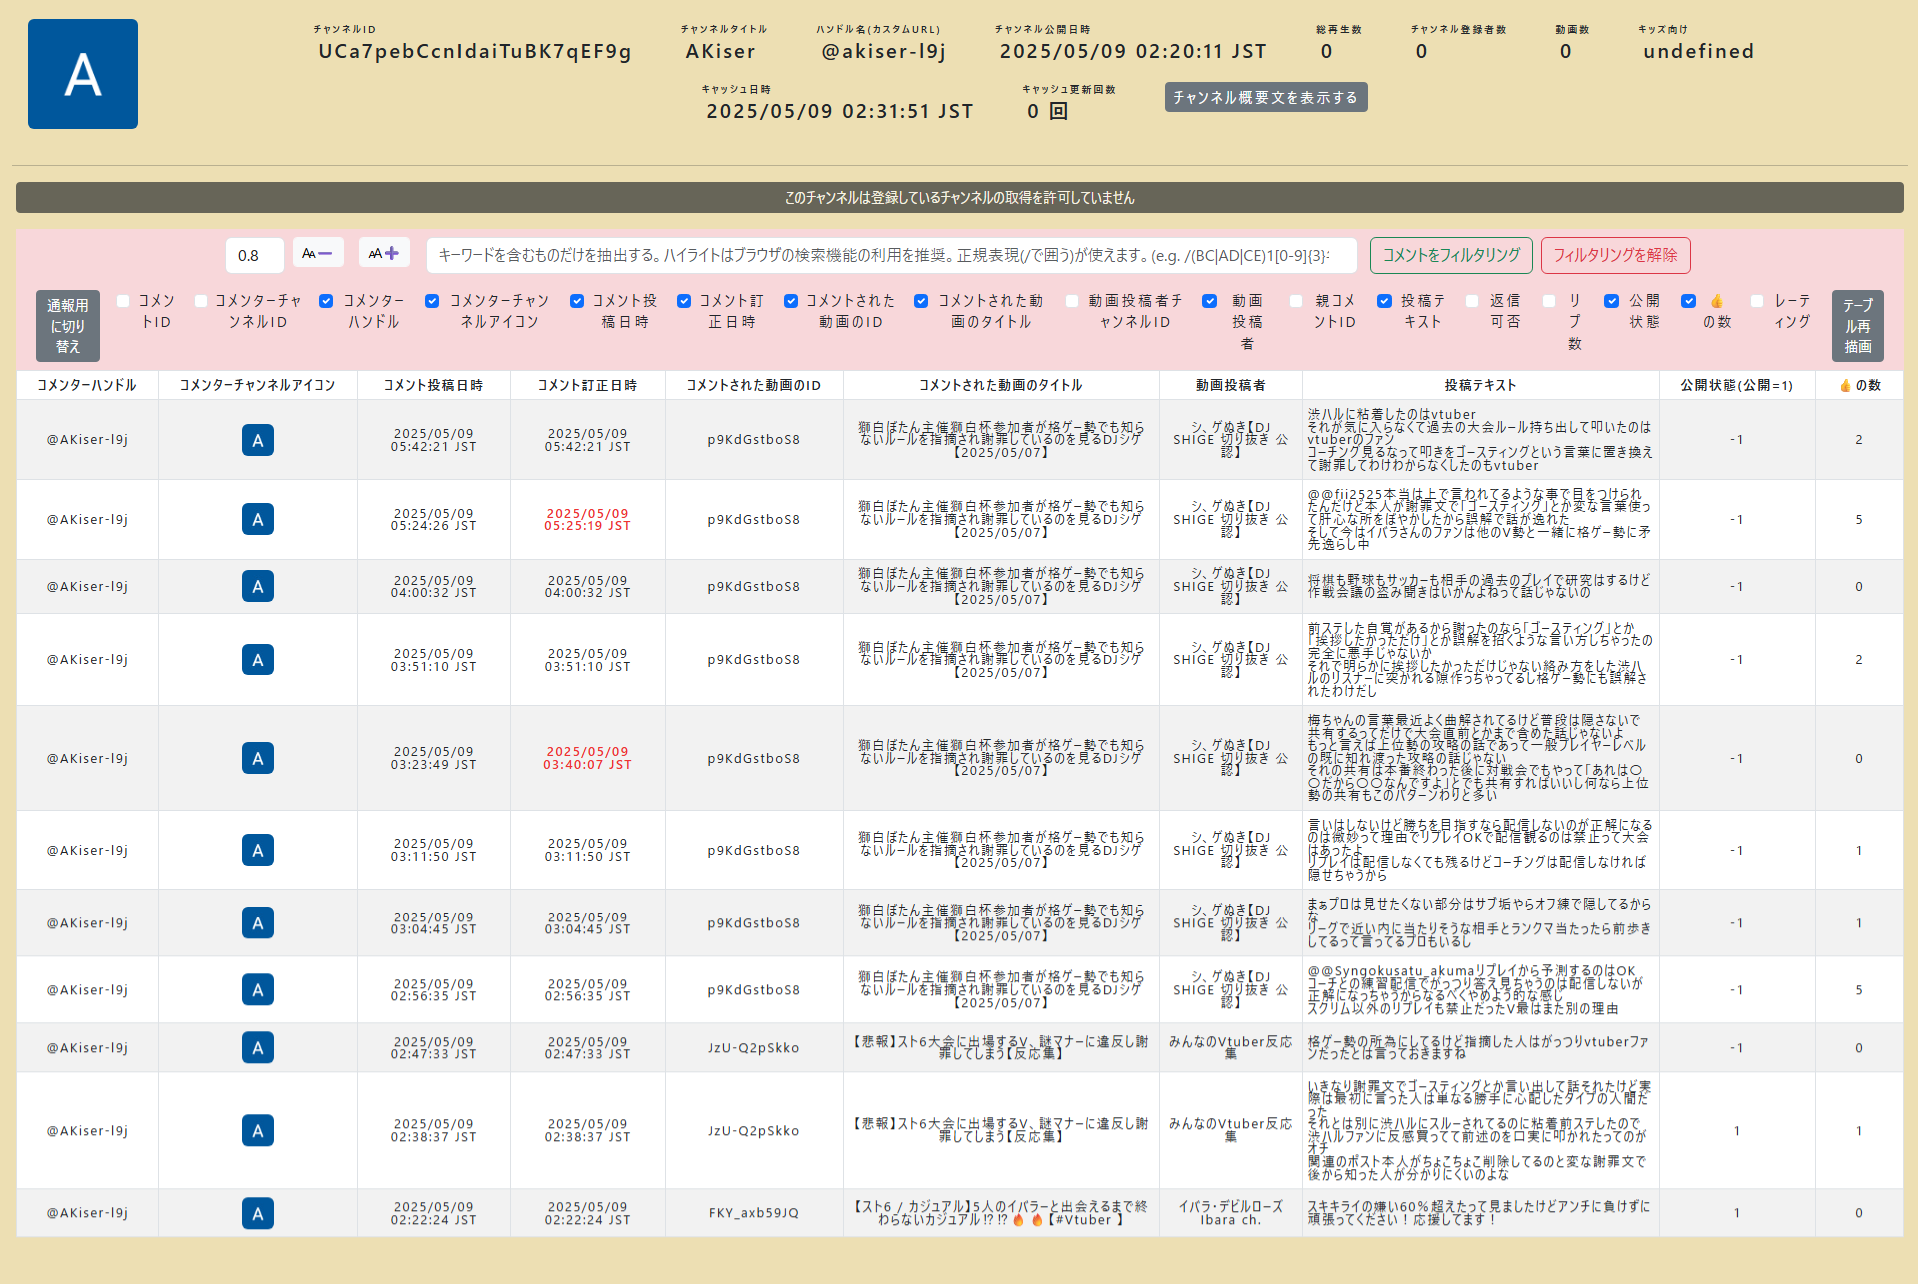The height and width of the screenshot is (1284, 1918).
Task: Click the gray channel permission notice bar
Action: click(x=959, y=197)
